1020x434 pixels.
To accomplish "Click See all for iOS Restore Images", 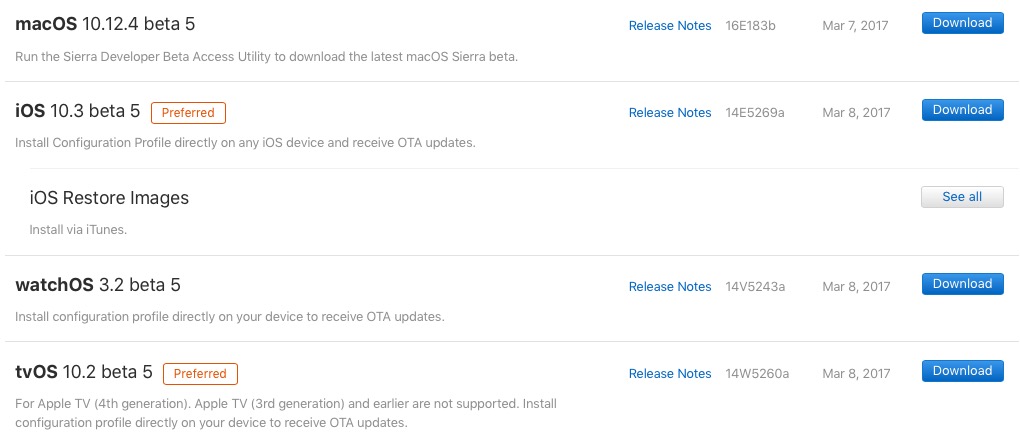I will (x=962, y=197).
